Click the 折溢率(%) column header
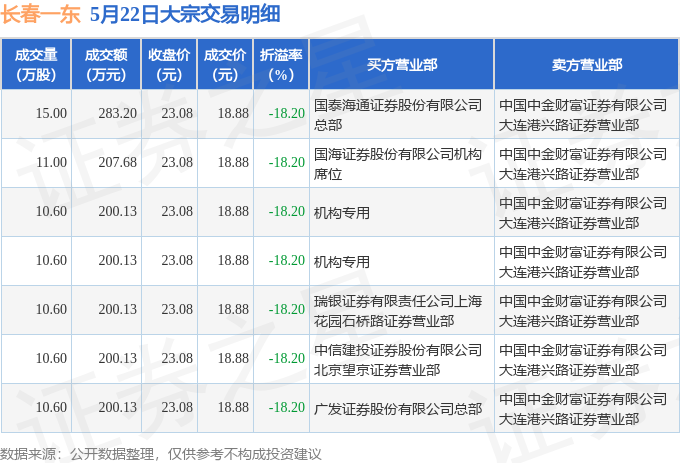The image size is (680, 463). (x=281, y=65)
